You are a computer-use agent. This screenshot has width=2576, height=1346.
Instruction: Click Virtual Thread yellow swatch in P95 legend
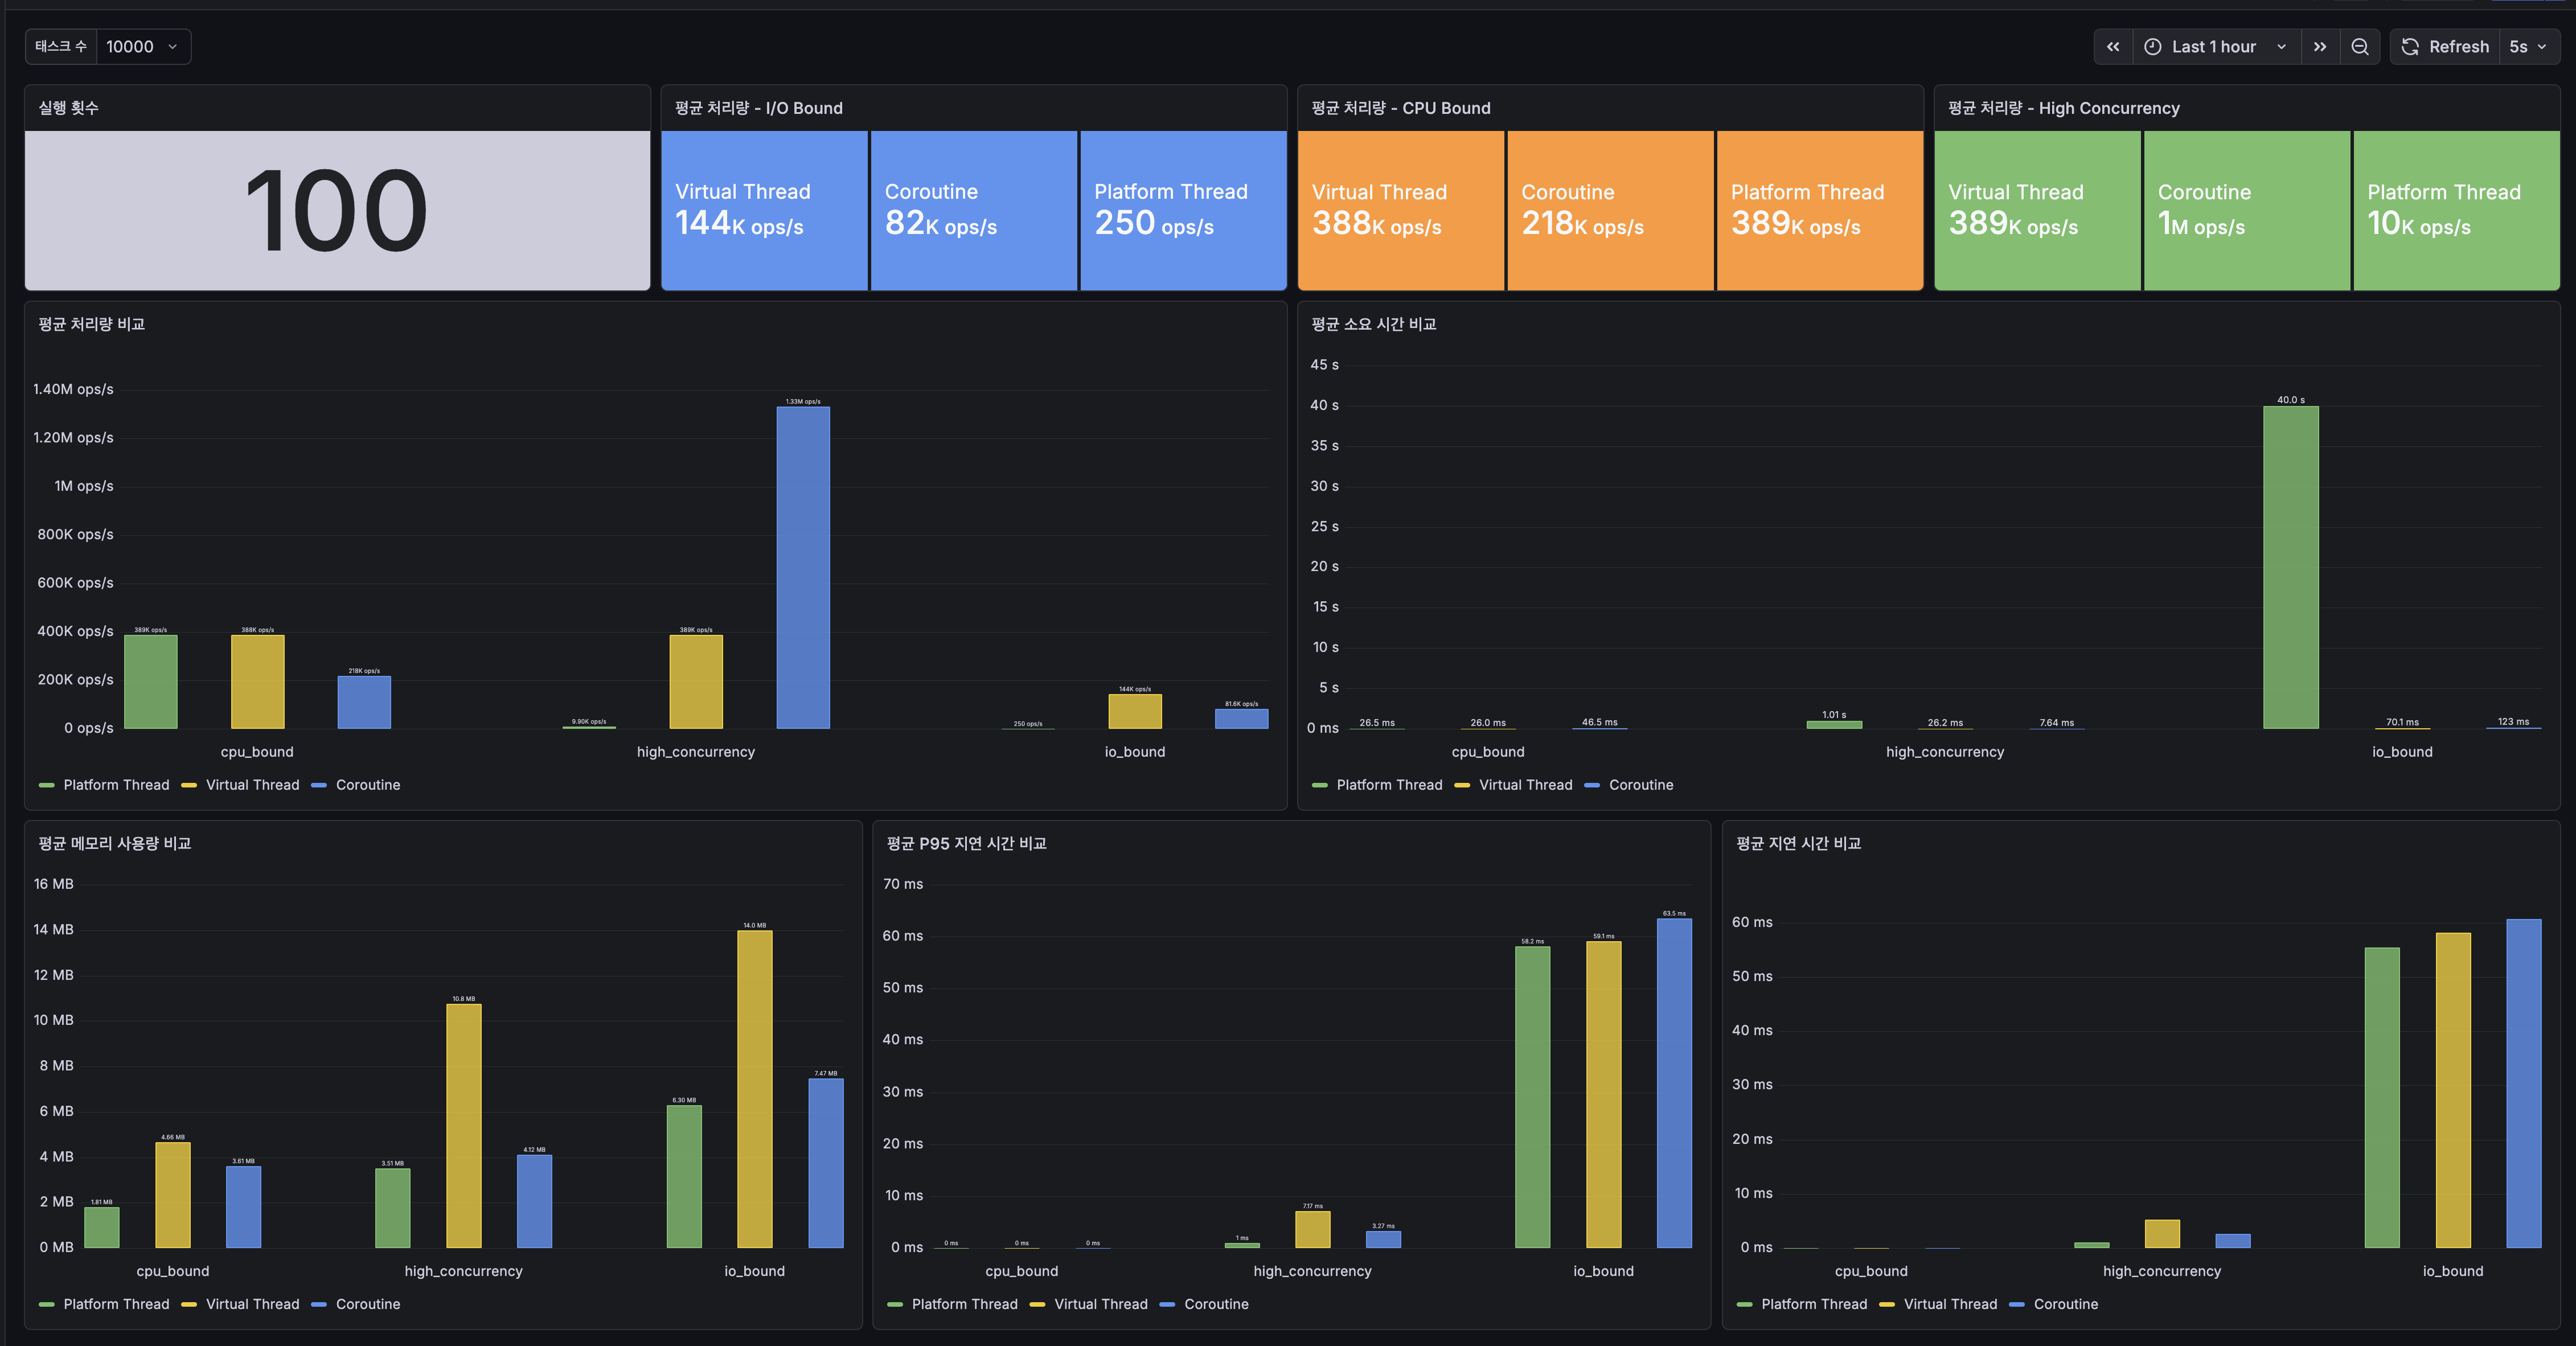[1038, 1304]
